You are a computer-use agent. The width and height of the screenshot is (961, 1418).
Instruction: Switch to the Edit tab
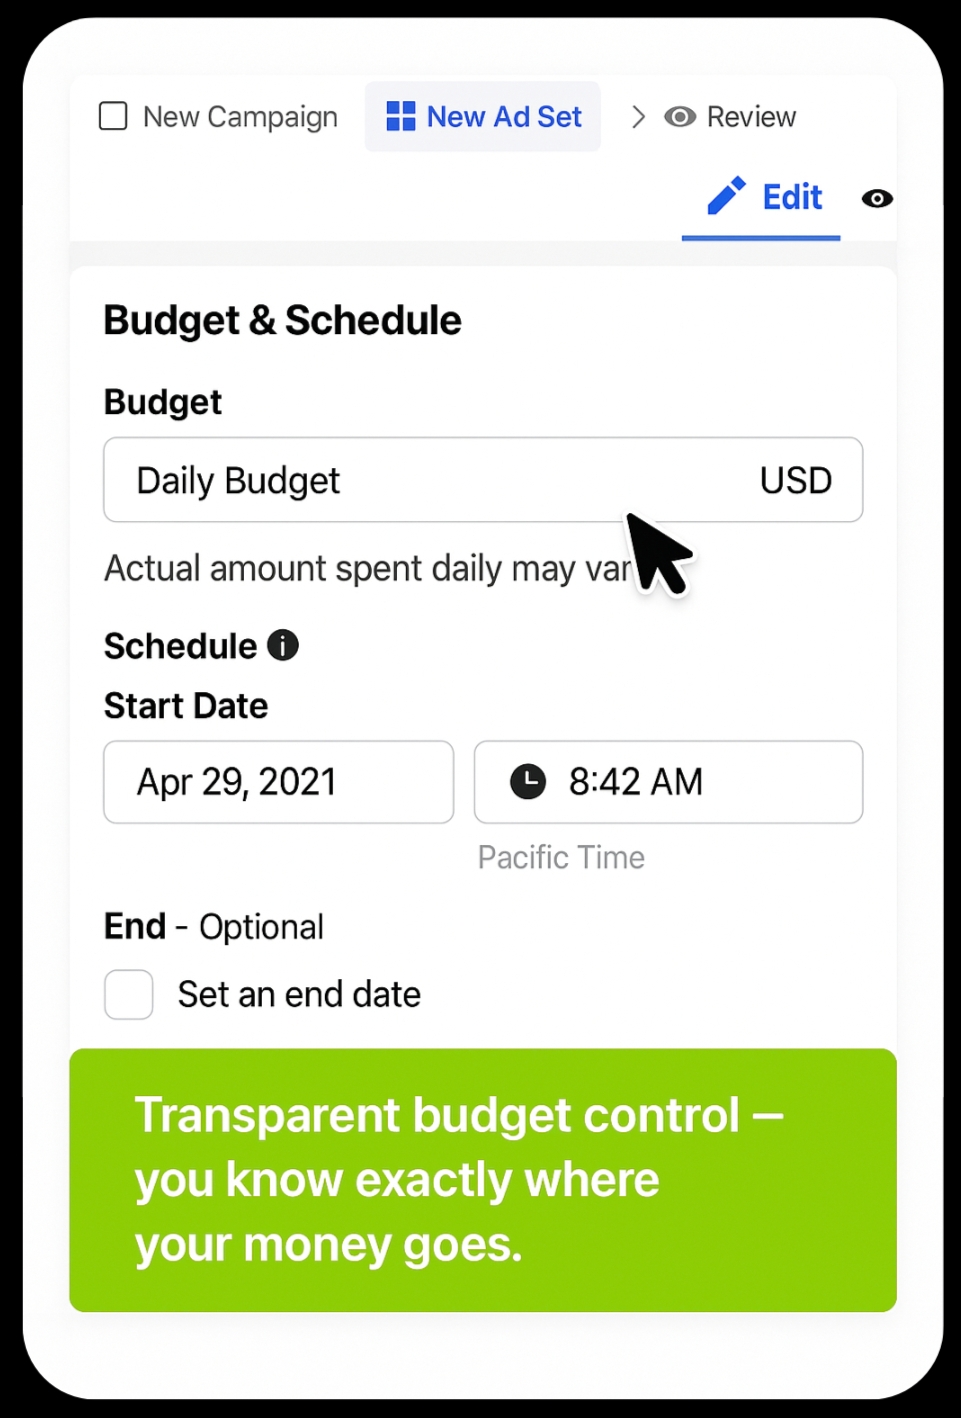(761, 201)
